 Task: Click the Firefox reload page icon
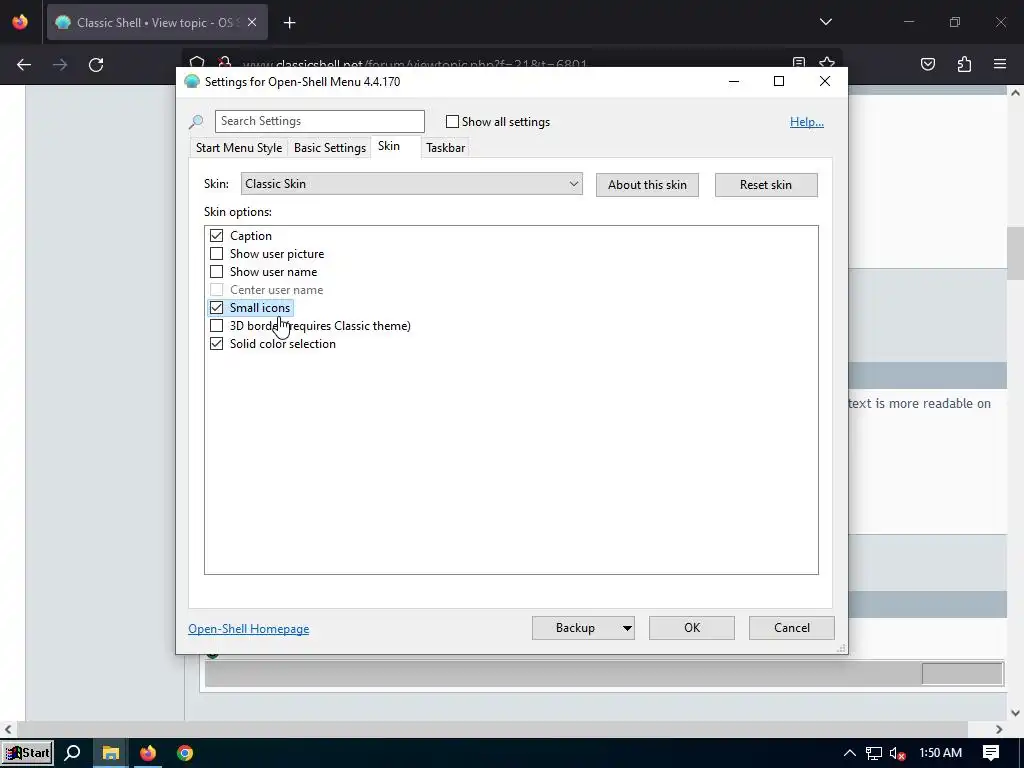pyautogui.click(x=96, y=65)
